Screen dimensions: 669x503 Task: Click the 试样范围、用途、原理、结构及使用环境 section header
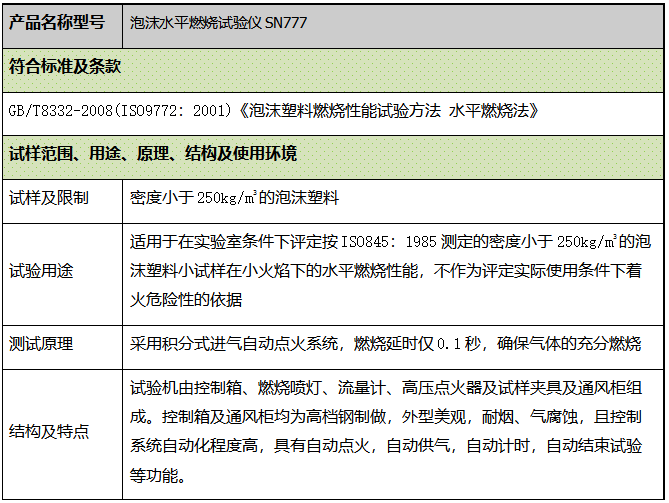coord(152,155)
